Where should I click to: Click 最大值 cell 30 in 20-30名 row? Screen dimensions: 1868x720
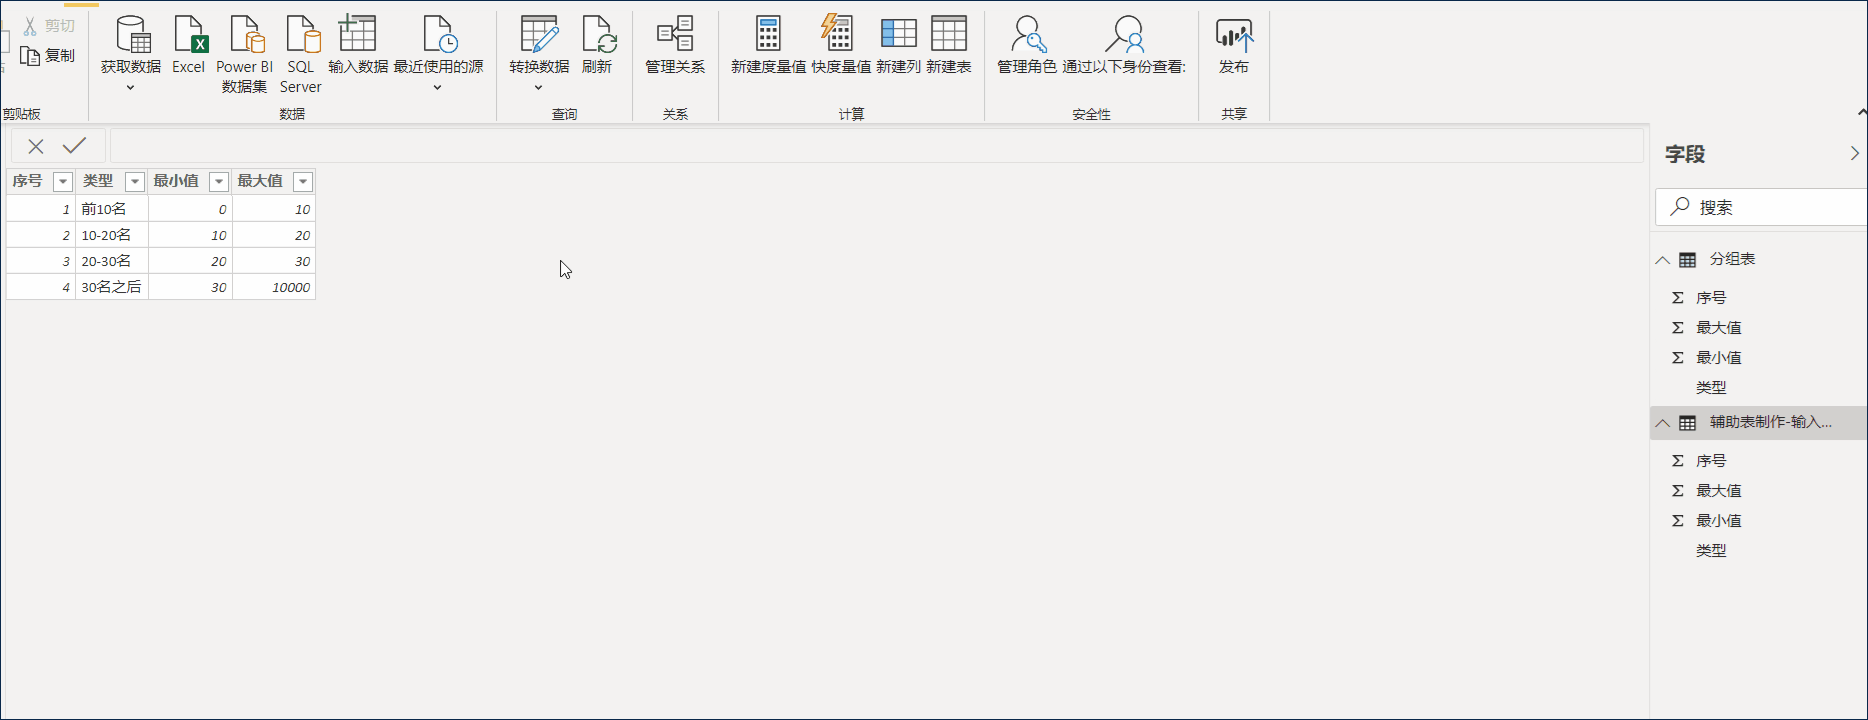click(x=274, y=261)
